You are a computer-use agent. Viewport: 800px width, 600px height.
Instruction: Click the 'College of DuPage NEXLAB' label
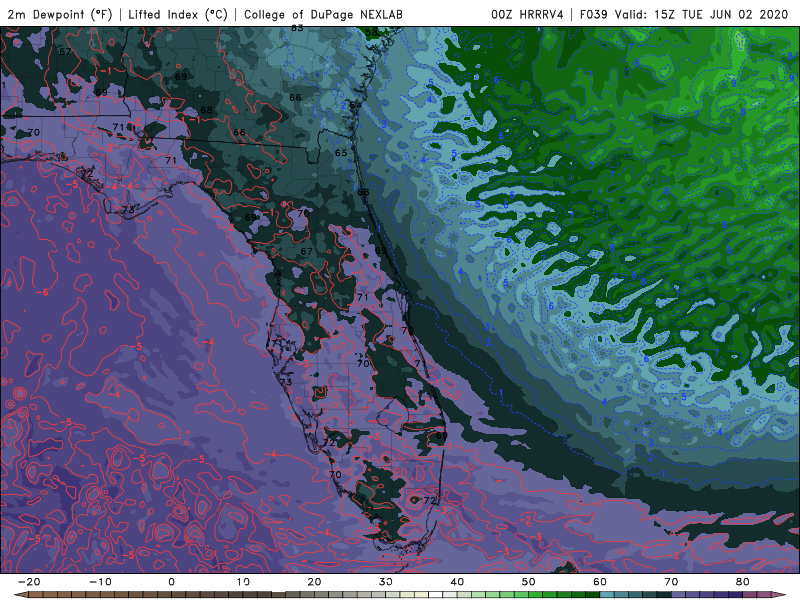[x=323, y=14]
